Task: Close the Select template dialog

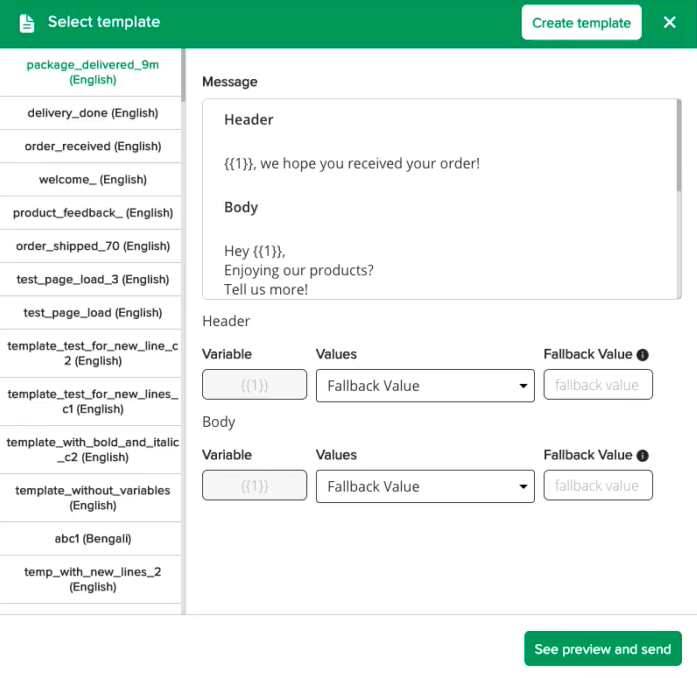Action: pos(670,22)
